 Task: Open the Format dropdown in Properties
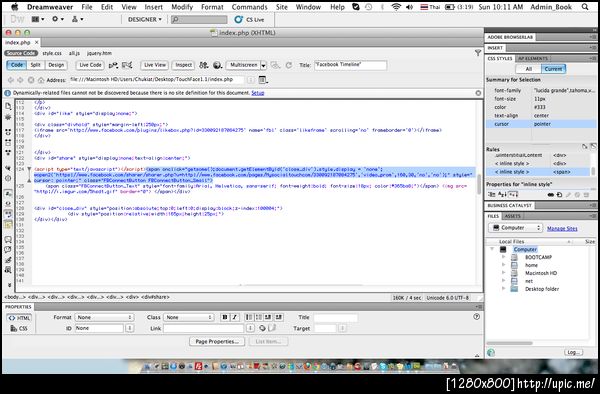coord(104,317)
